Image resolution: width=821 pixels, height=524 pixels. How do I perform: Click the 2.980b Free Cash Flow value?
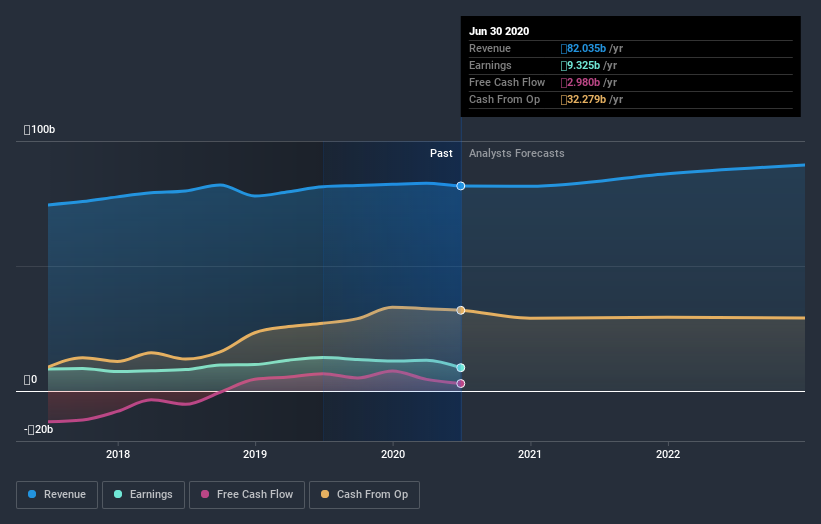[580, 83]
